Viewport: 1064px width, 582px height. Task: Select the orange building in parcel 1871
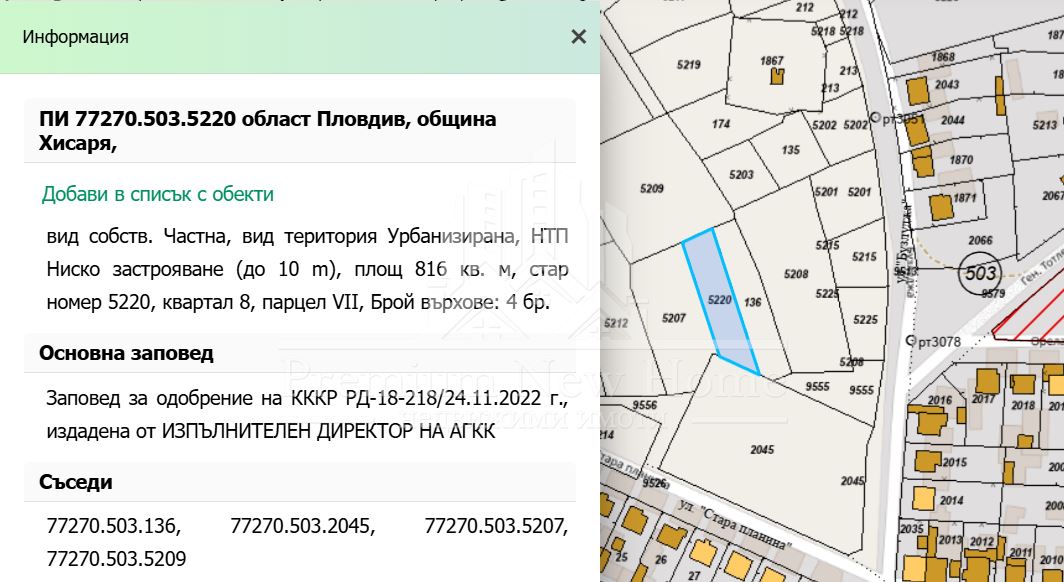[941, 207]
